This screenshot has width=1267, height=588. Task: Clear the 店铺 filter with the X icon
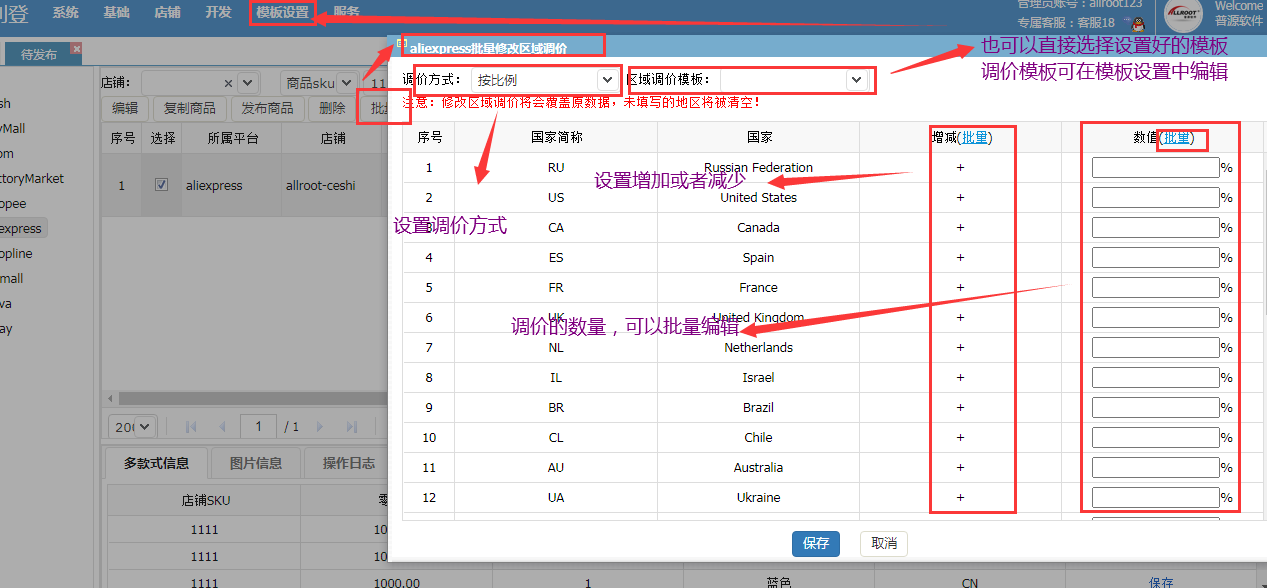(228, 83)
